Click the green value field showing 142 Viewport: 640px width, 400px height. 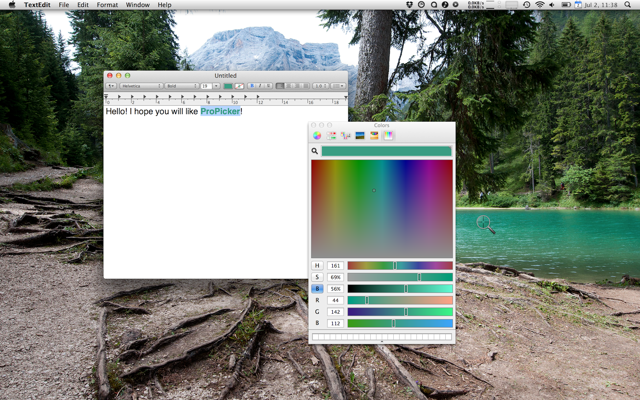pos(335,311)
